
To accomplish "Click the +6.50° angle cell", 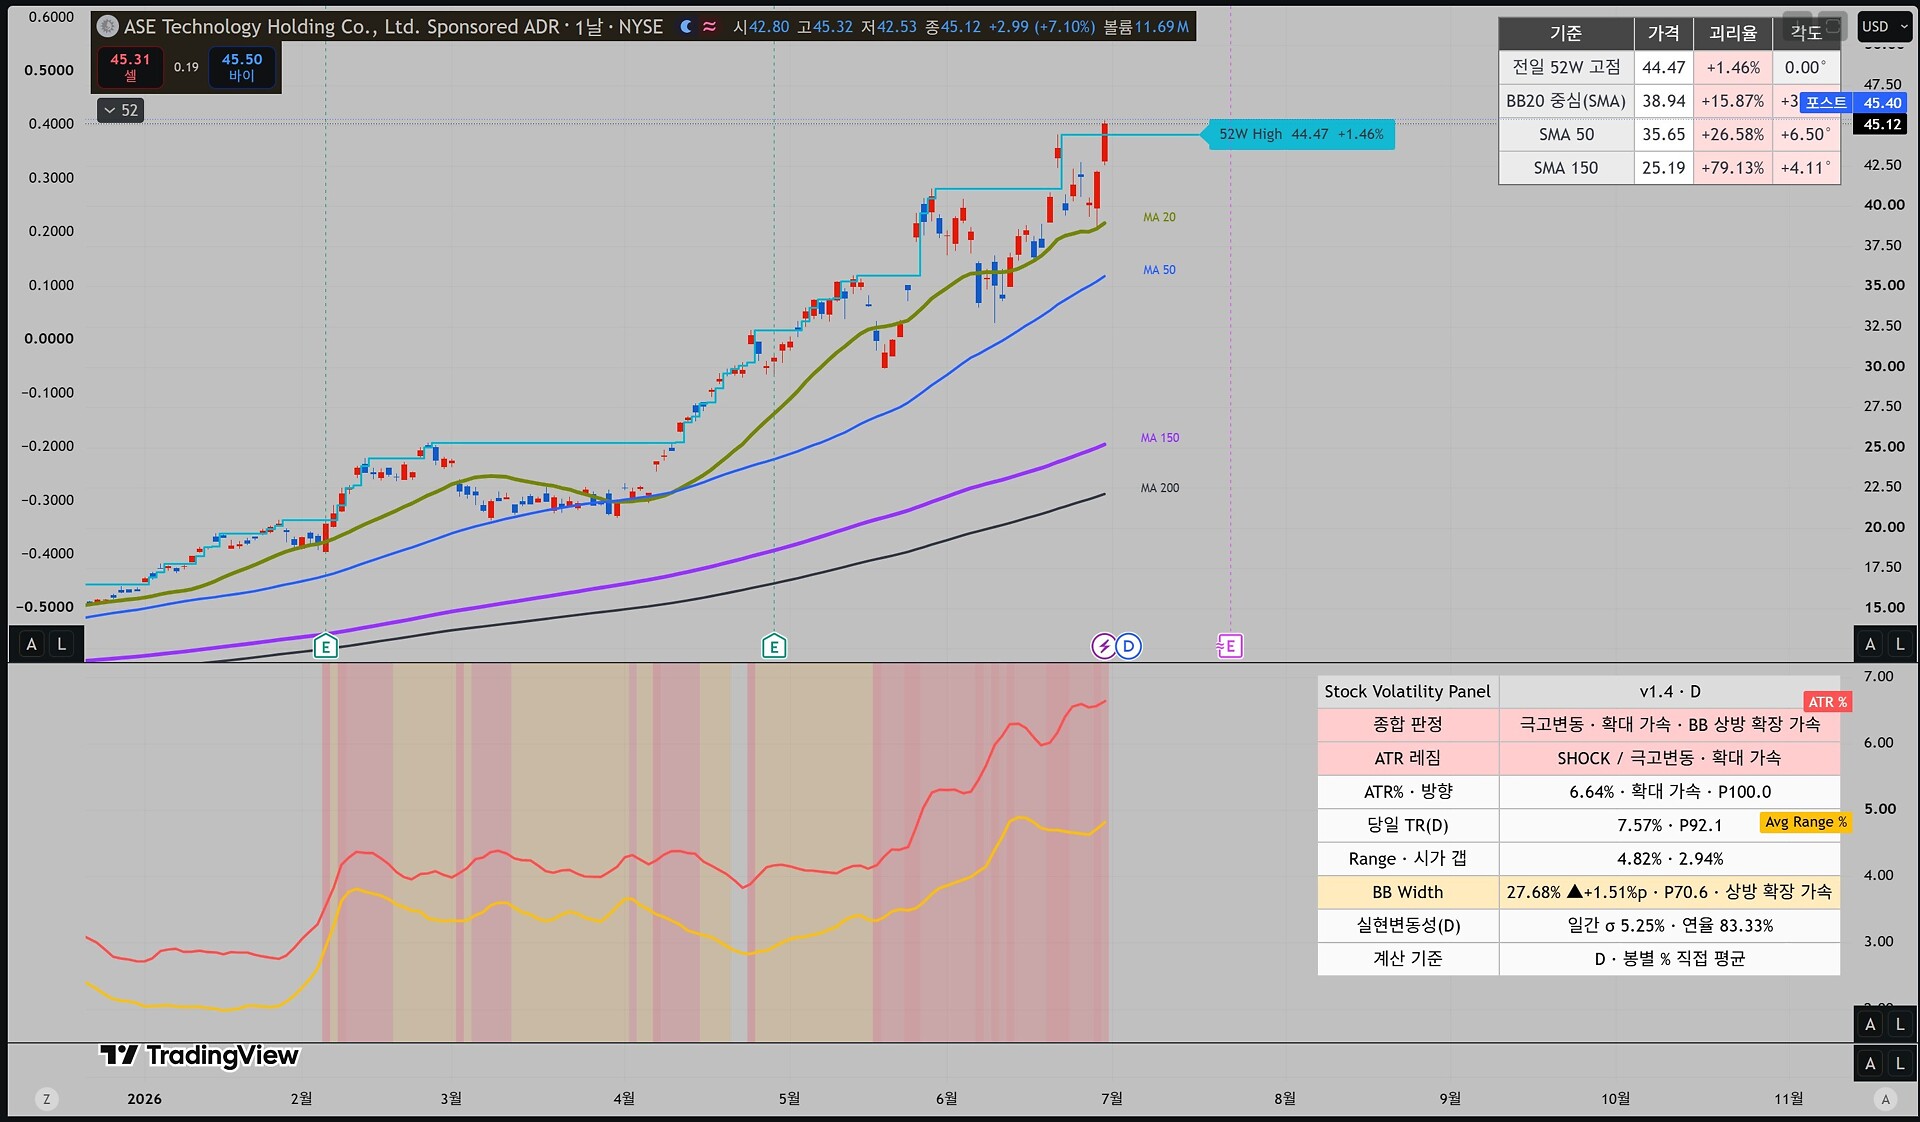I will (x=1806, y=135).
